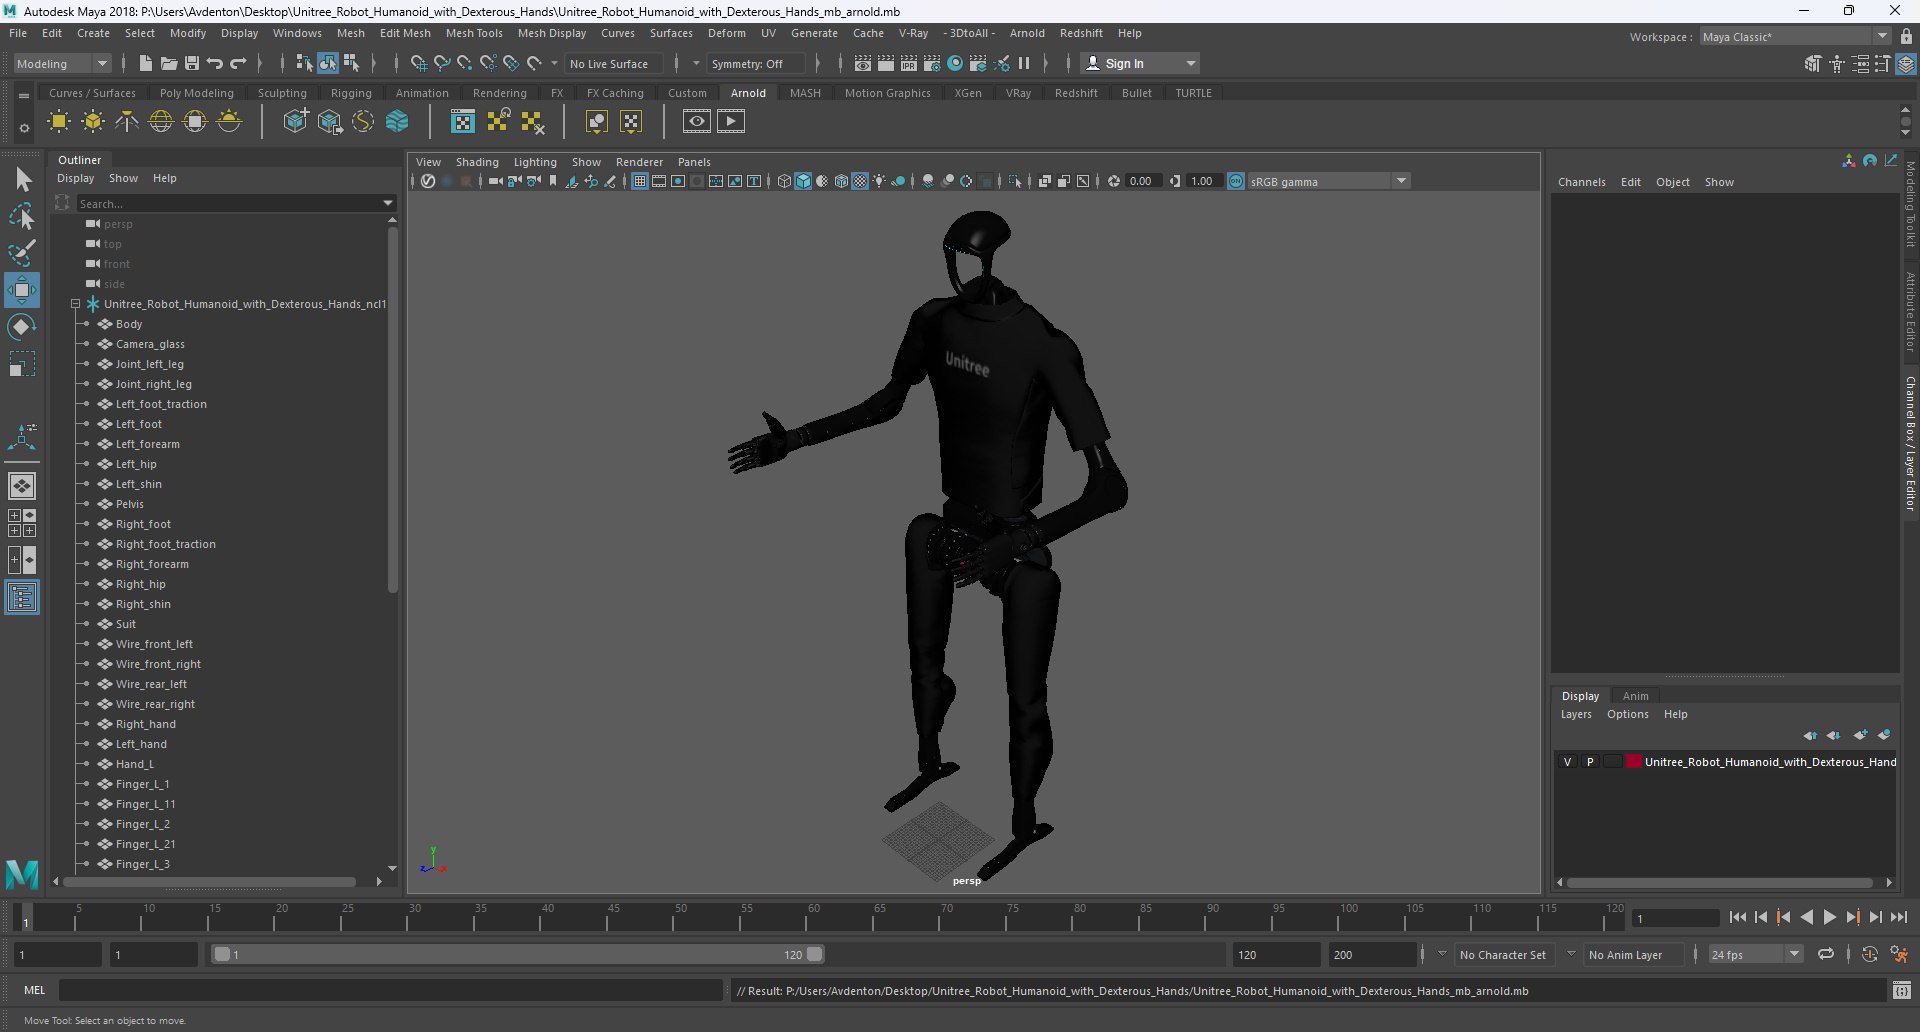The image size is (1920, 1032).
Task: Create an Arnold skydome light
Action: 161,122
